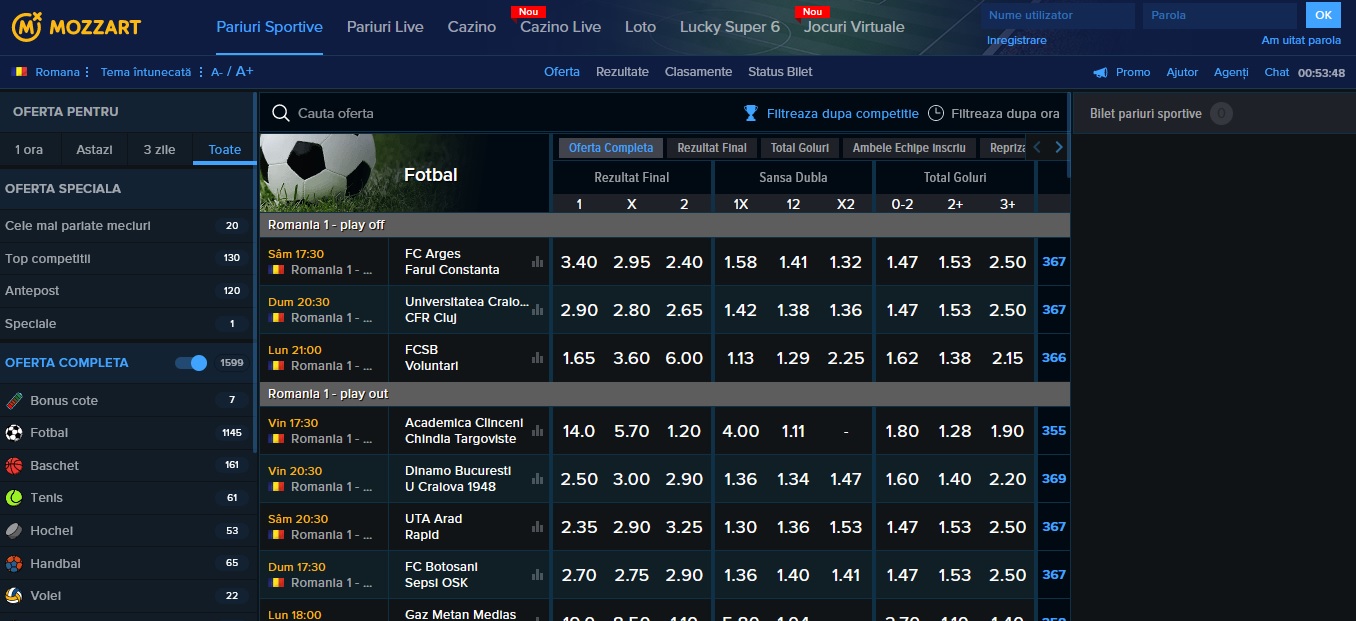
Task: Increase font size with A+
Action: pos(245,71)
